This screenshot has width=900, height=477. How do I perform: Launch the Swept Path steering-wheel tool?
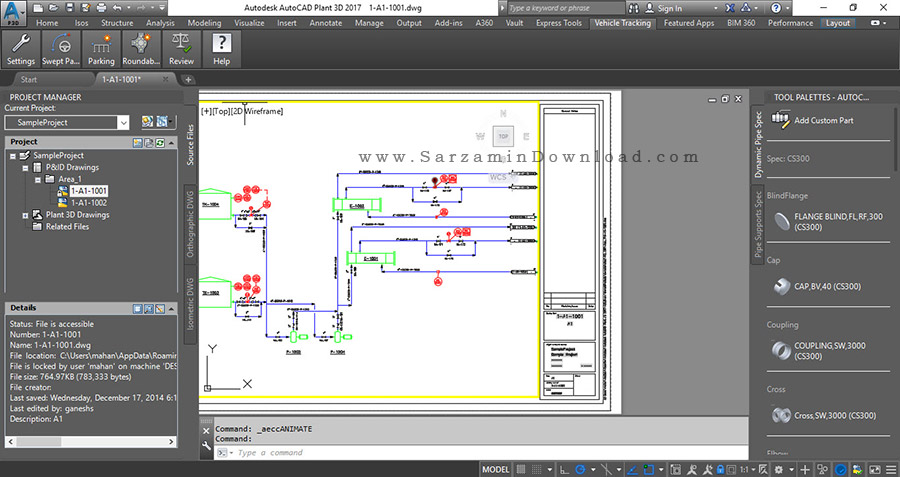tap(61, 49)
